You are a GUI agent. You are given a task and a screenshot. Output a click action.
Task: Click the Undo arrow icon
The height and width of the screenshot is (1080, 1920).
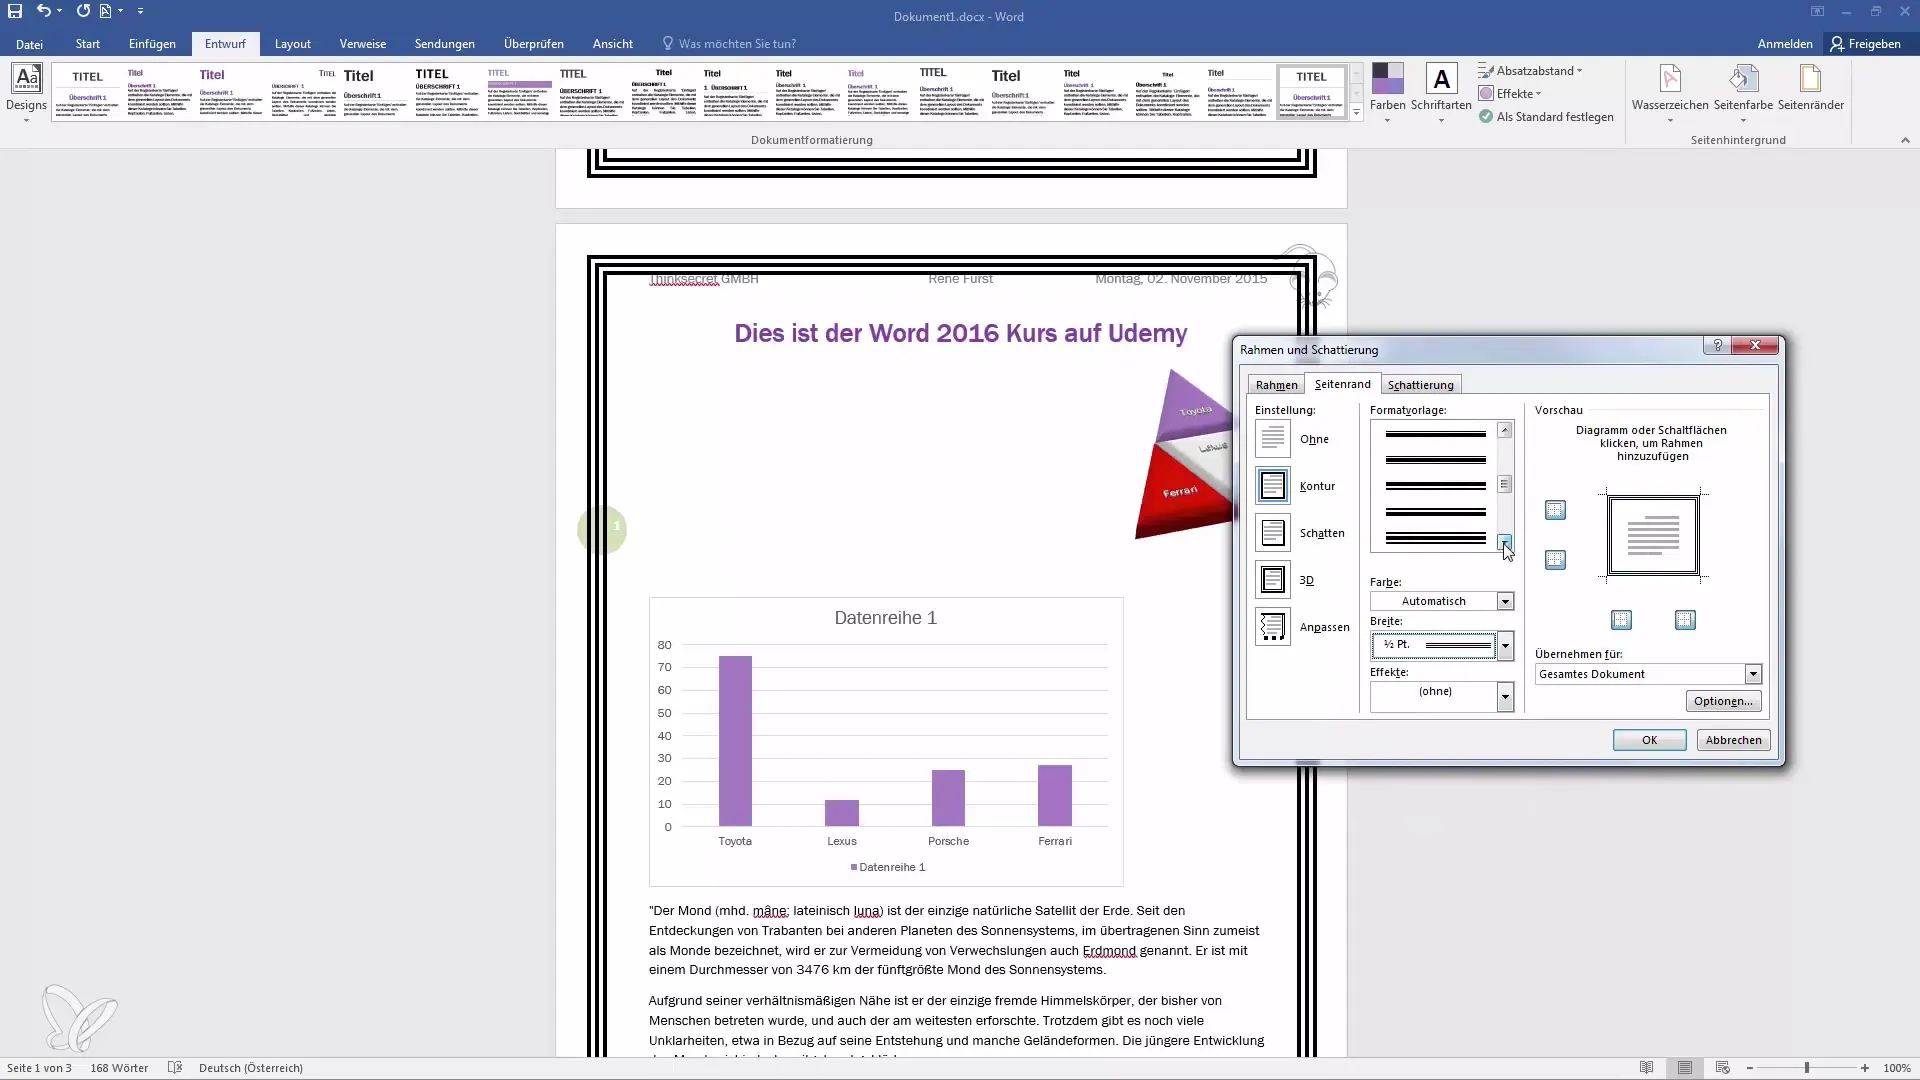[43, 11]
